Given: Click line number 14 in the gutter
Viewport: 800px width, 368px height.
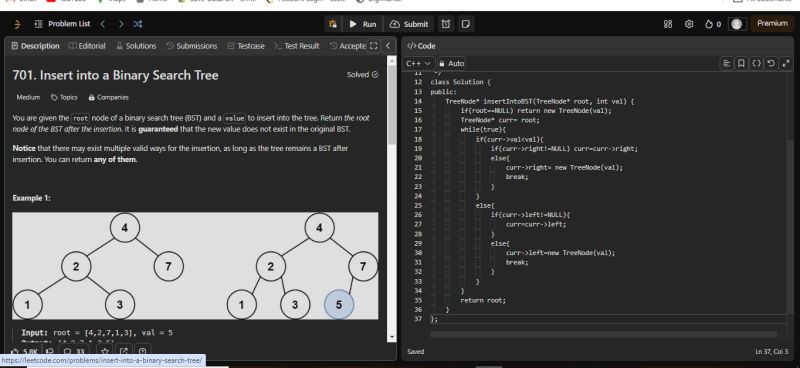Looking at the screenshot, I should (x=418, y=101).
